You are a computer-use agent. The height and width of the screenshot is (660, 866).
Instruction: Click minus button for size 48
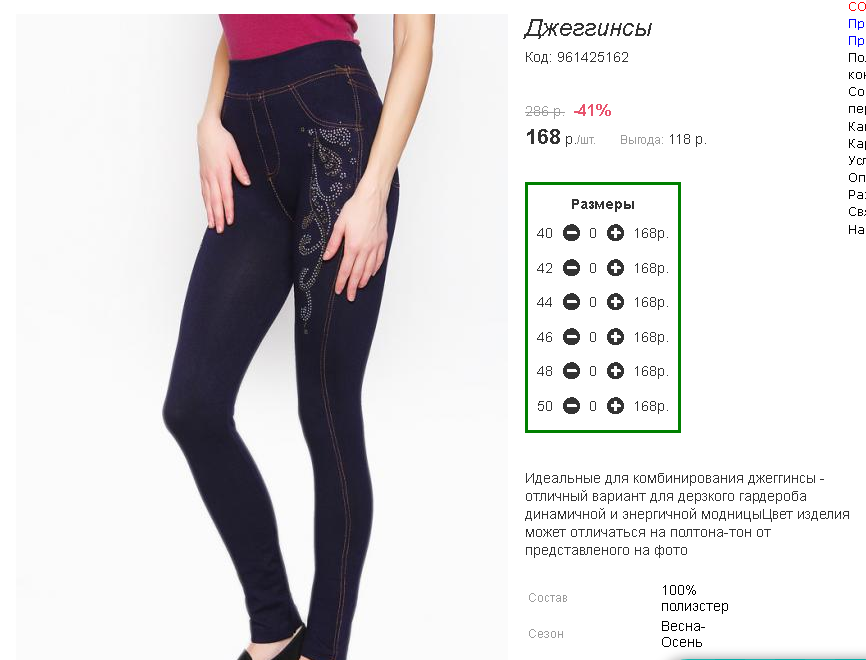571,371
